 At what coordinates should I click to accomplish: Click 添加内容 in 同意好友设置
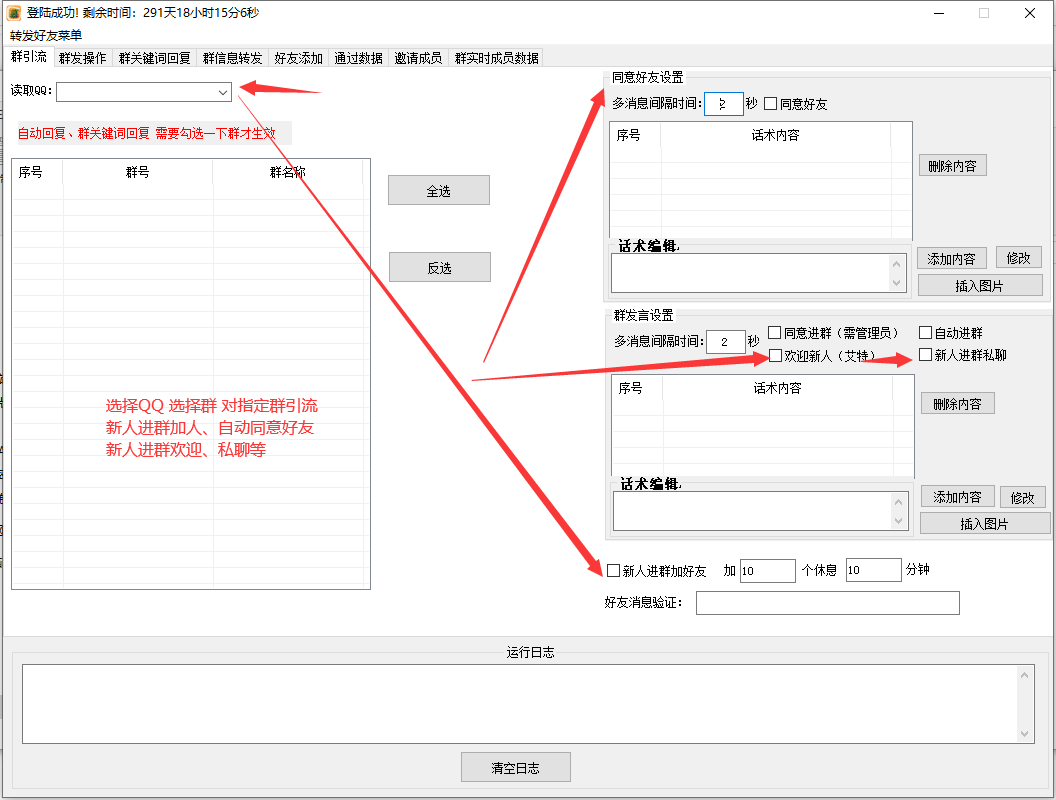pyautogui.click(x=951, y=259)
